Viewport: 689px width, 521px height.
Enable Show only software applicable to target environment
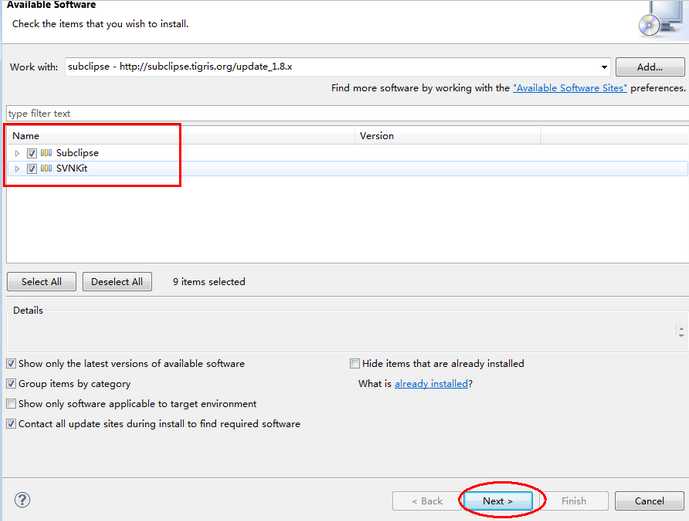pos(11,404)
